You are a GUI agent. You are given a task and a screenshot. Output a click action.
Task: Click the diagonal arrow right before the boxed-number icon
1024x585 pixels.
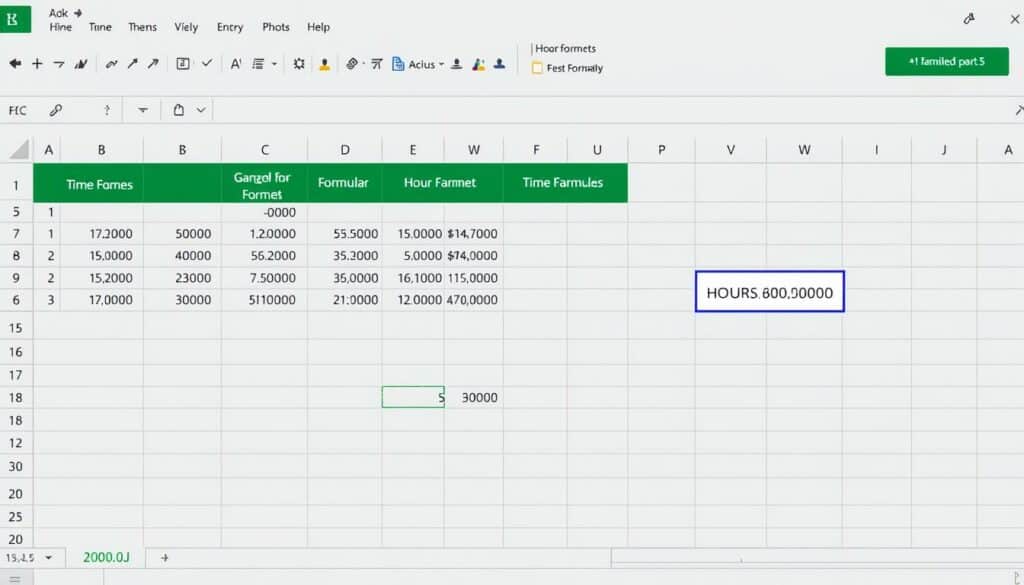tap(153, 63)
